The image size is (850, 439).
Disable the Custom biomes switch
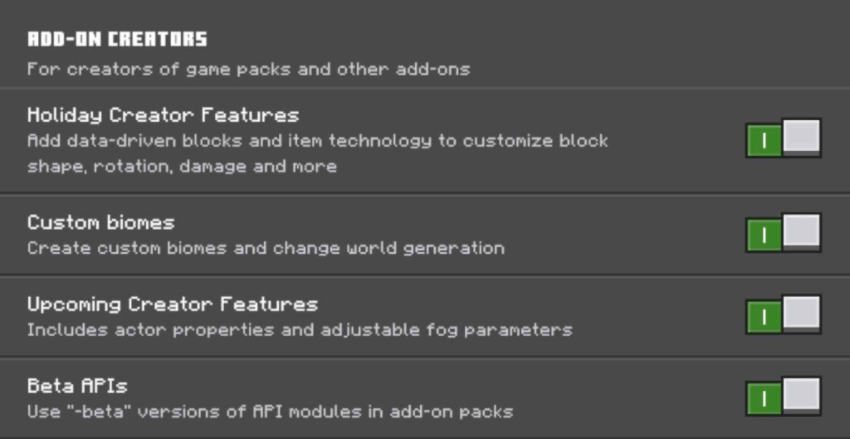pos(783,233)
